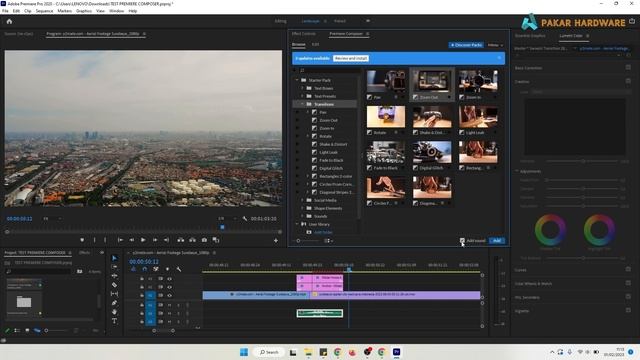Image resolution: width=640 pixels, height=360 pixels.
Task: Collapse the Transitions folder
Action: [302, 104]
